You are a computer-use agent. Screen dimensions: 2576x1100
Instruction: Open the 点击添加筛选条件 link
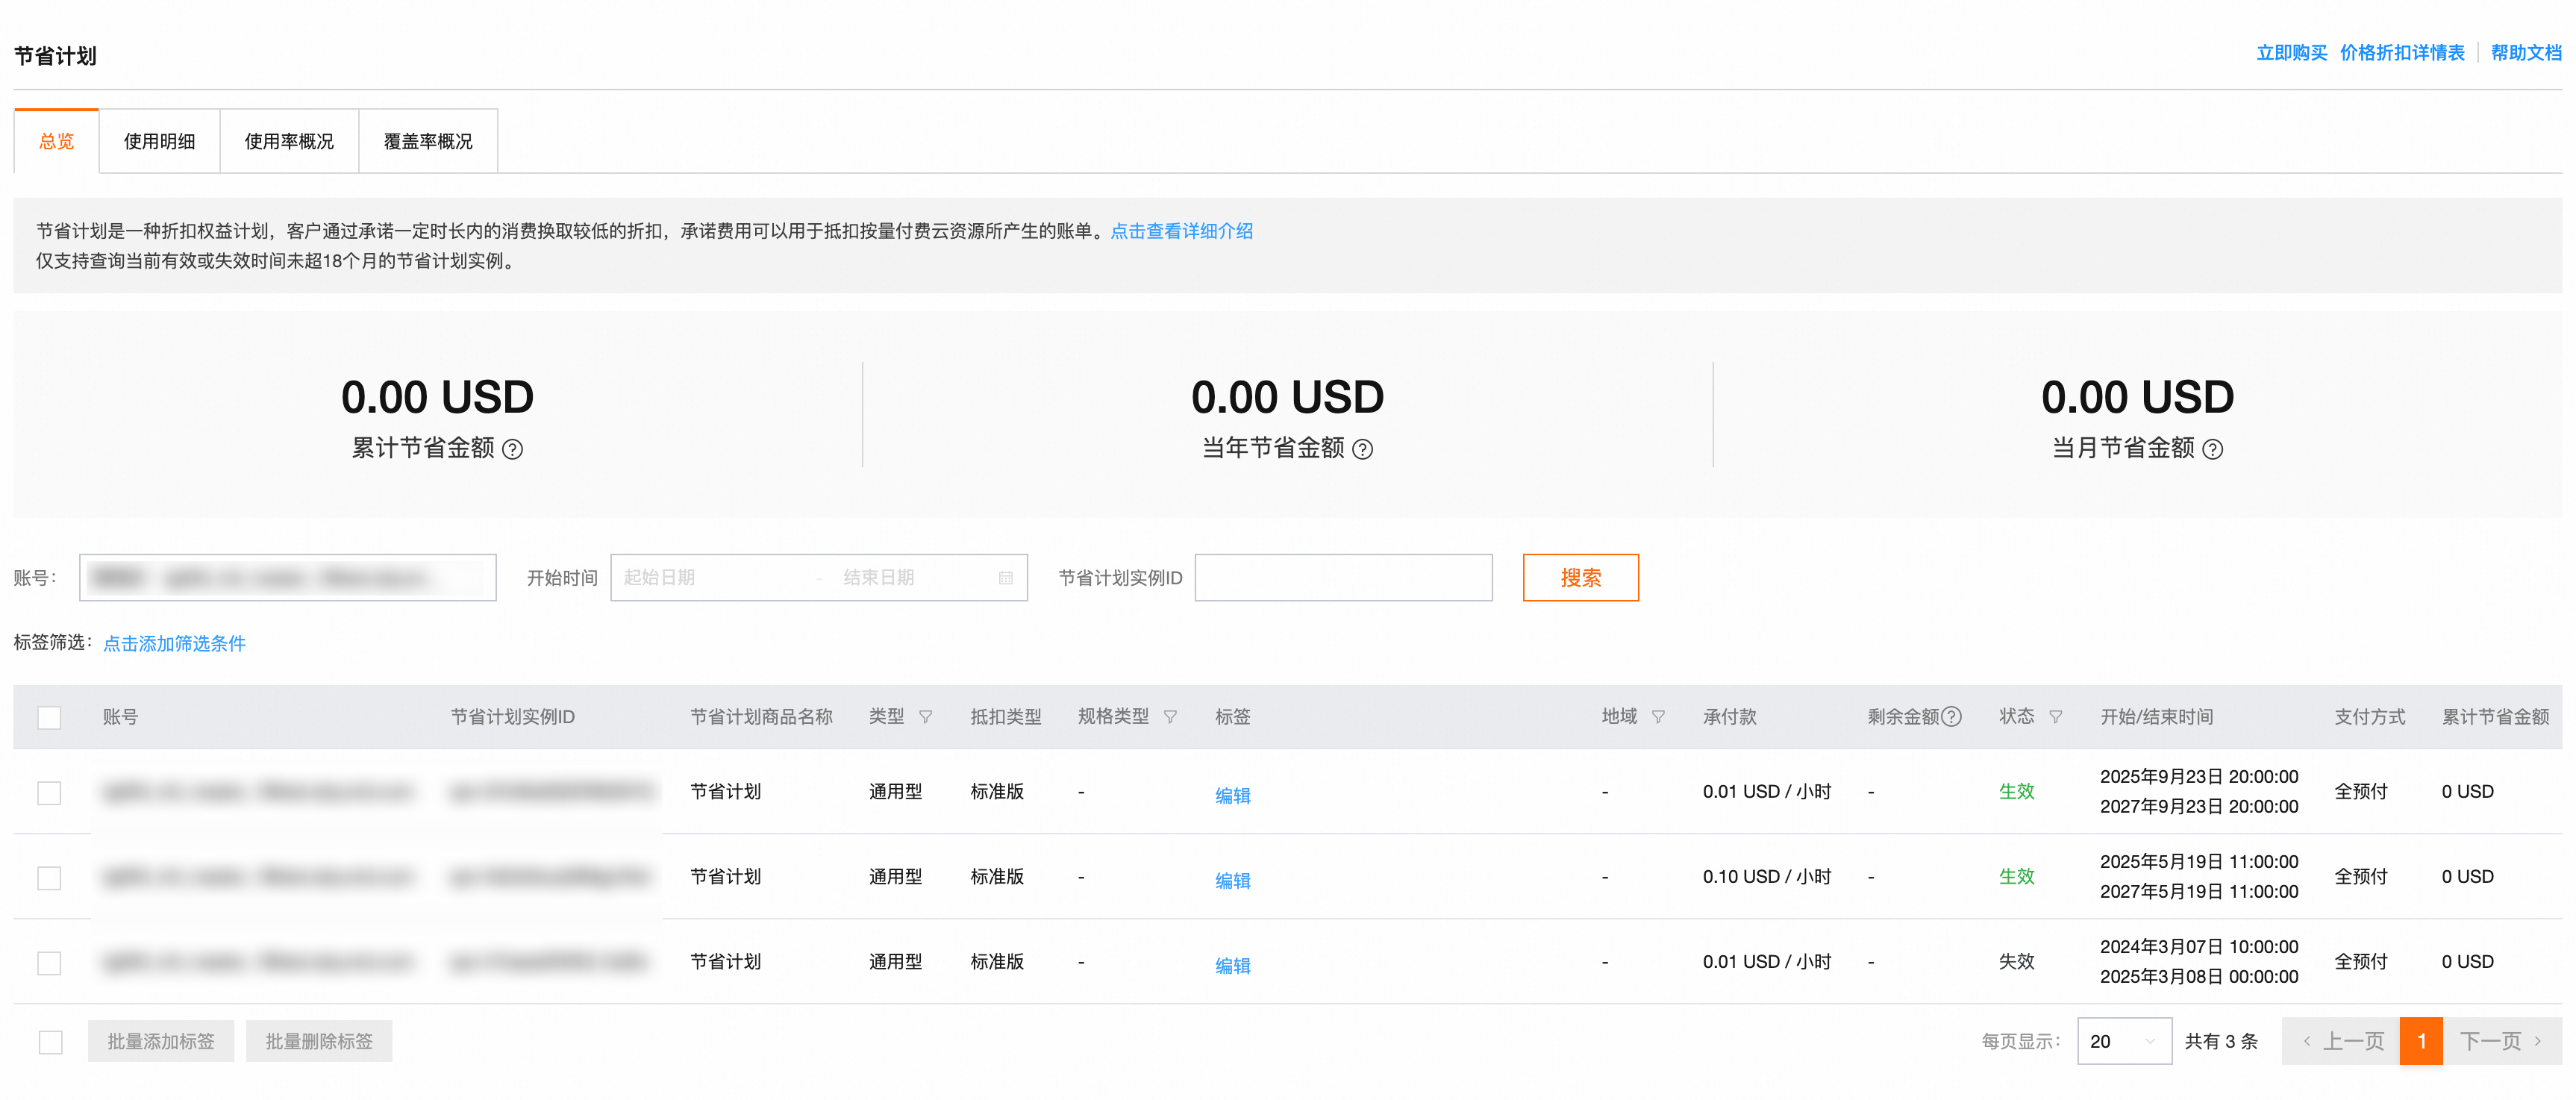pos(174,643)
